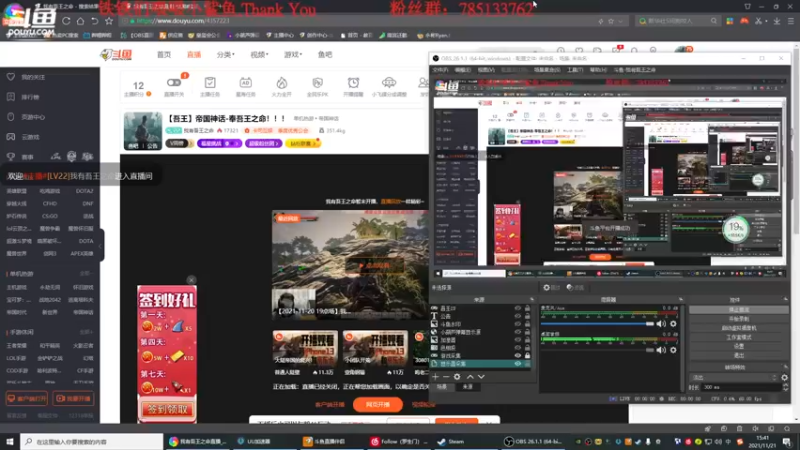Move the selected source down with the arrow
The image size is (800, 450).
tap(481, 377)
